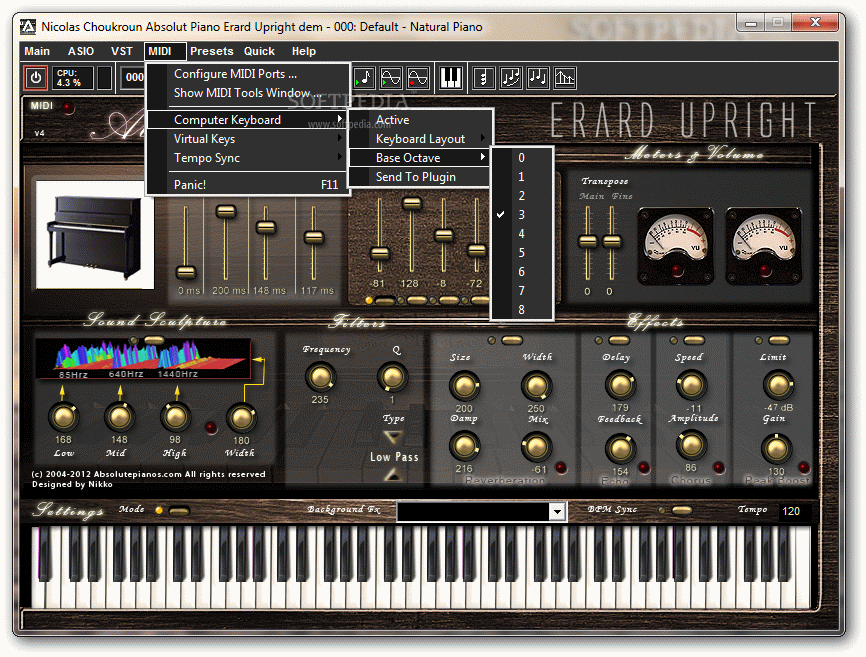Toggle the Mode switch in Settings
The height and width of the screenshot is (657, 866).
(179, 511)
